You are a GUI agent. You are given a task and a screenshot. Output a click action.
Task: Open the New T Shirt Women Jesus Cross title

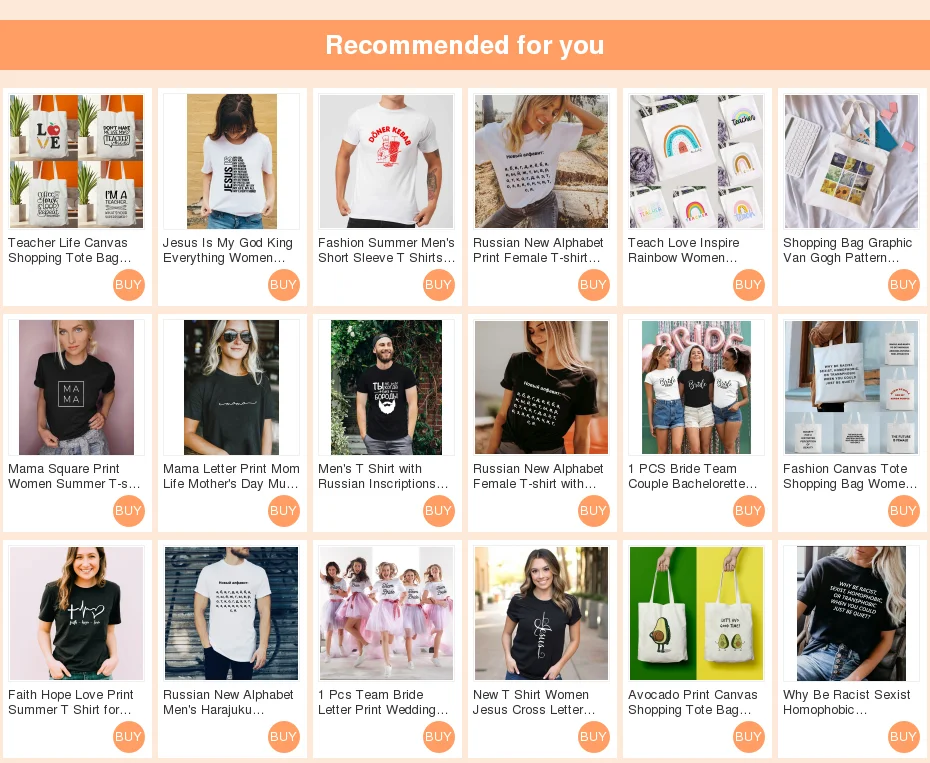click(x=533, y=702)
